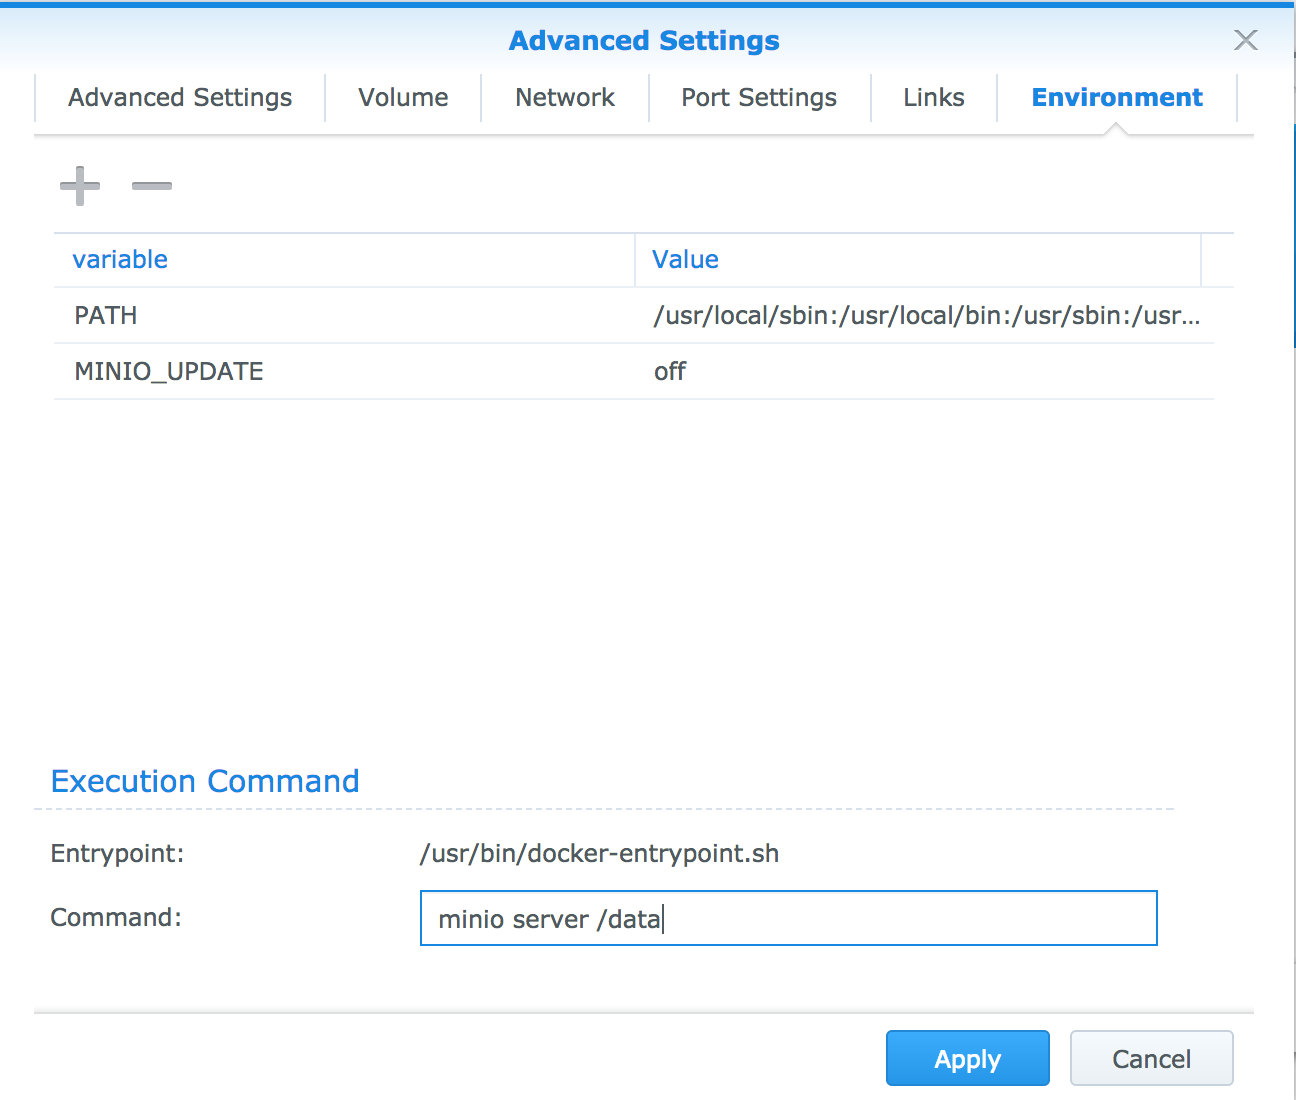Open the first Advanced Settings tab

point(180,98)
